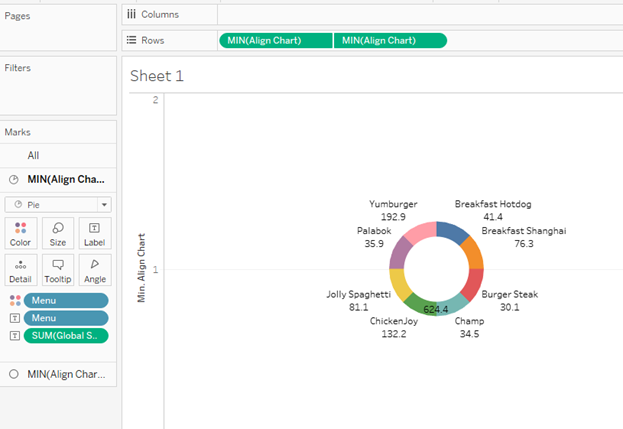Click the blue Breakfast Hotdog pie slice
623x429 pixels.
(x=451, y=231)
